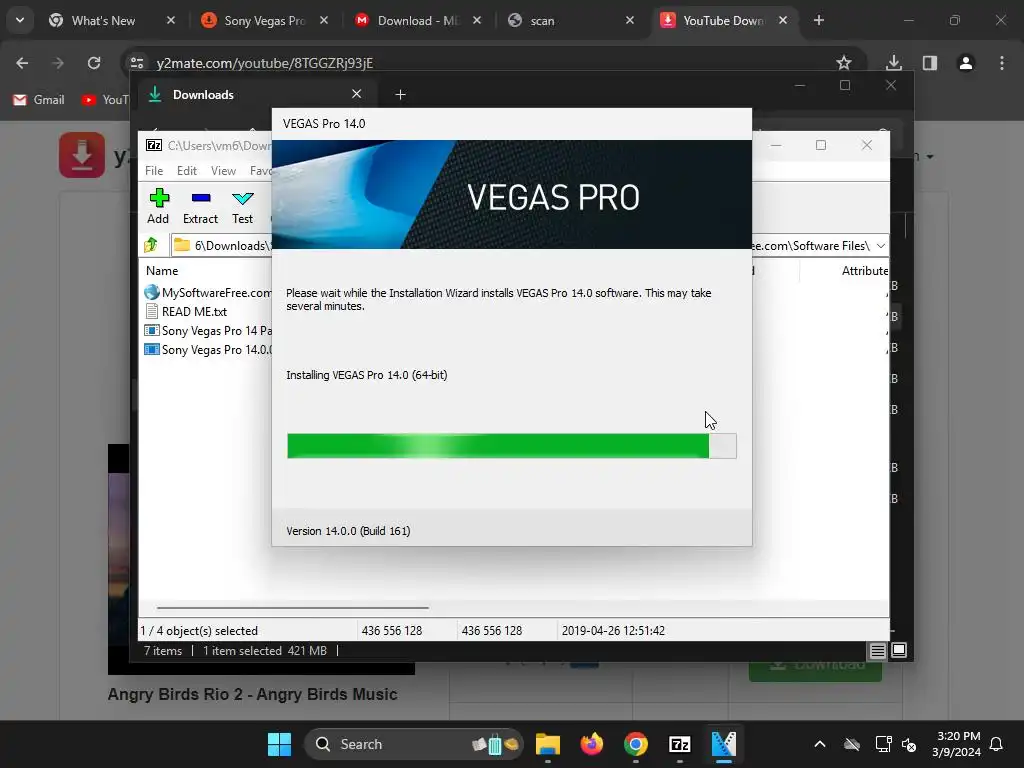Click the site information icon in address bar
The image size is (1024, 768).
(137, 63)
